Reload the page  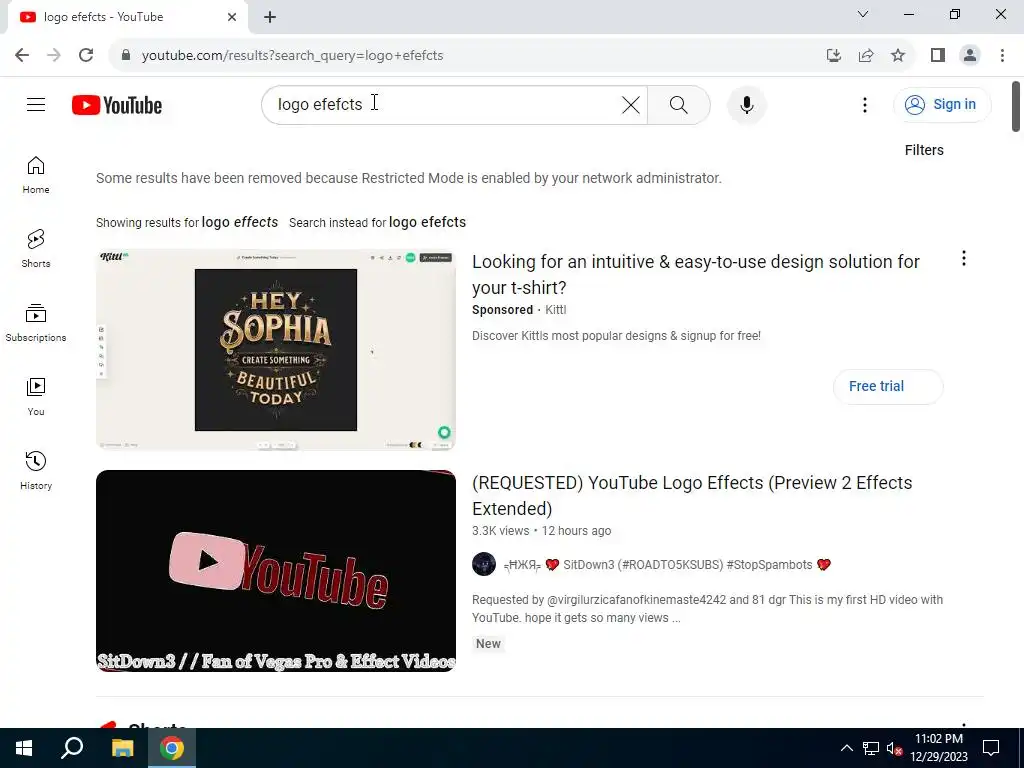point(86,56)
